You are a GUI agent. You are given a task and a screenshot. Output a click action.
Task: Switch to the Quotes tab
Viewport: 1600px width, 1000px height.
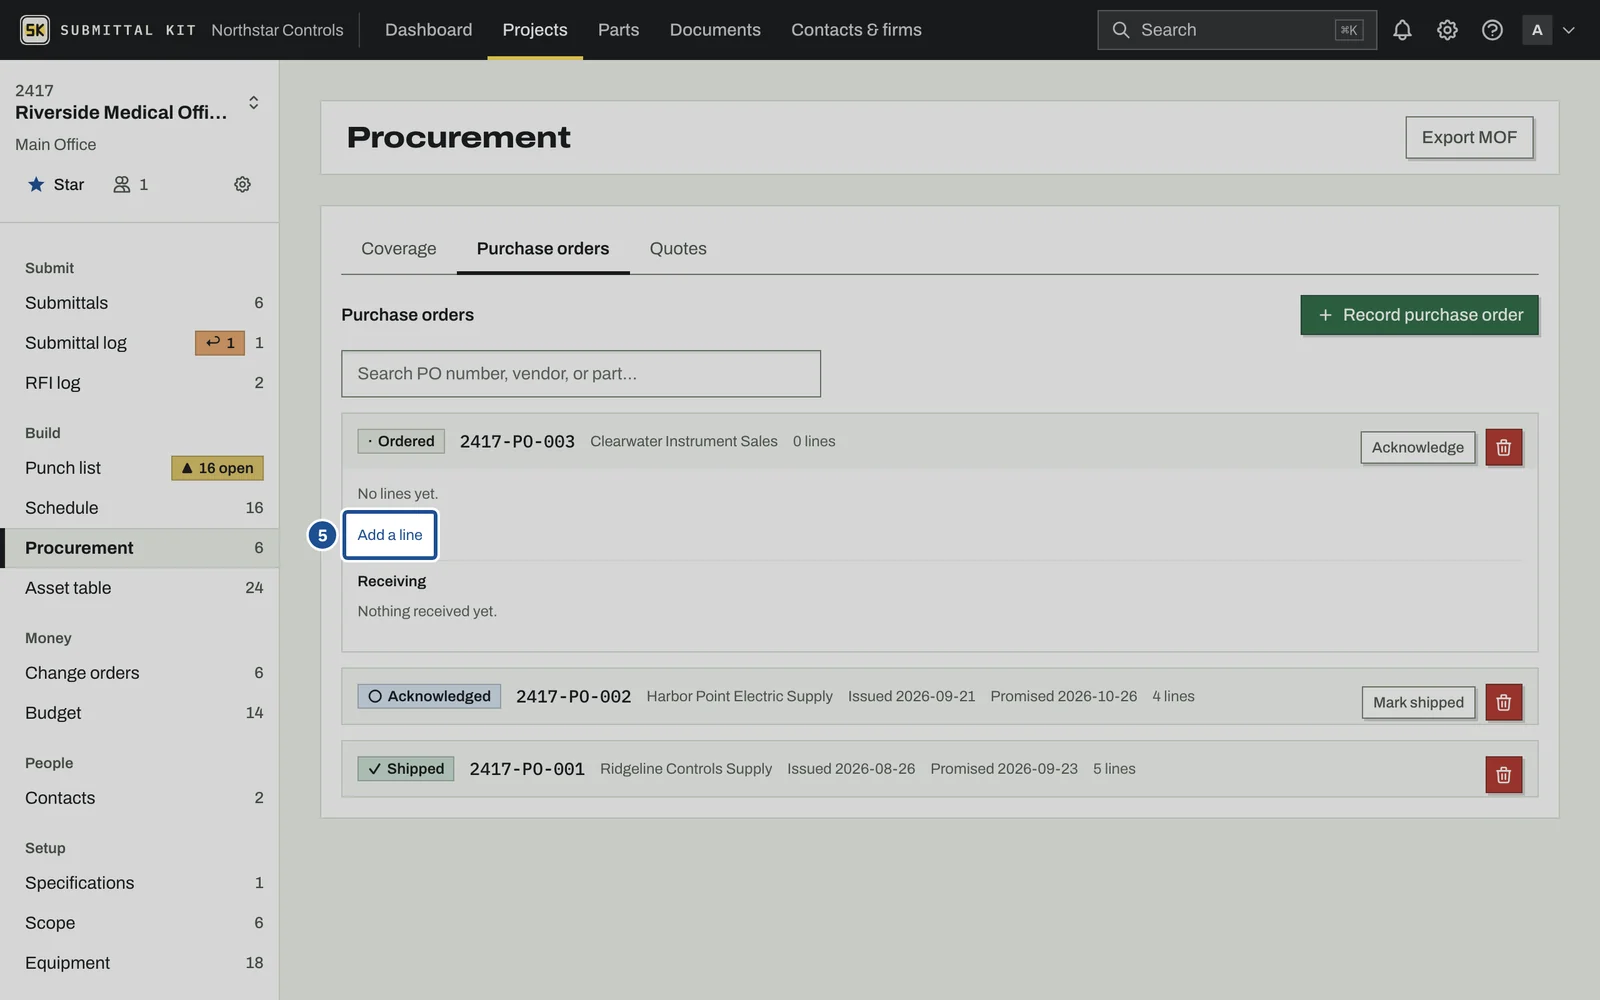pyautogui.click(x=678, y=248)
